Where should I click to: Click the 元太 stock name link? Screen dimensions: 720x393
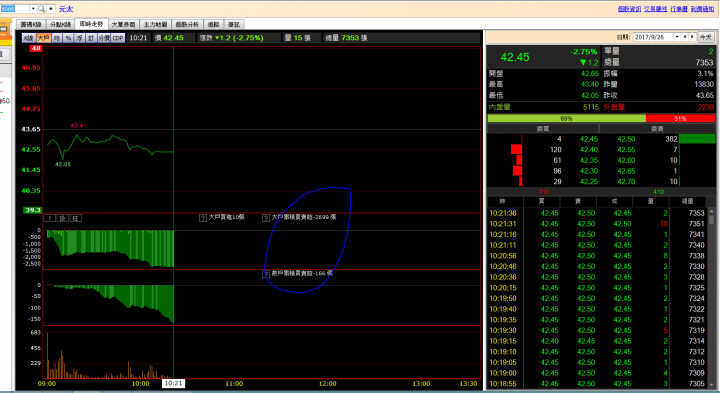66,9
